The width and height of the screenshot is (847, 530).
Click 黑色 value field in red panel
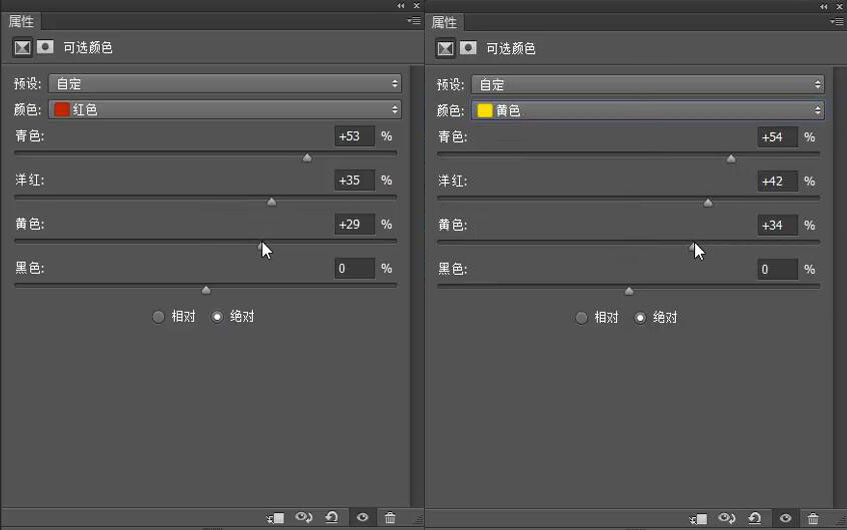coord(354,269)
